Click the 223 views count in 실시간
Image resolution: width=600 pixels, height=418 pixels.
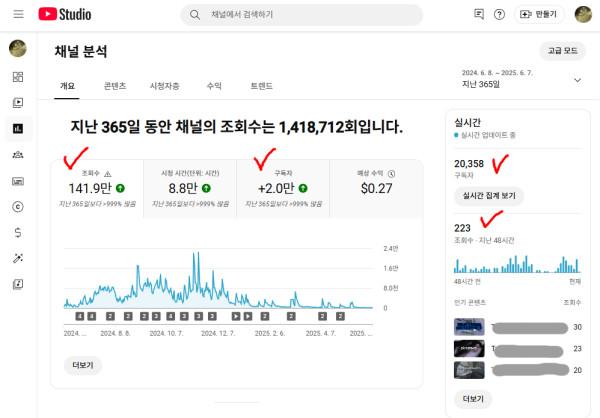point(462,228)
